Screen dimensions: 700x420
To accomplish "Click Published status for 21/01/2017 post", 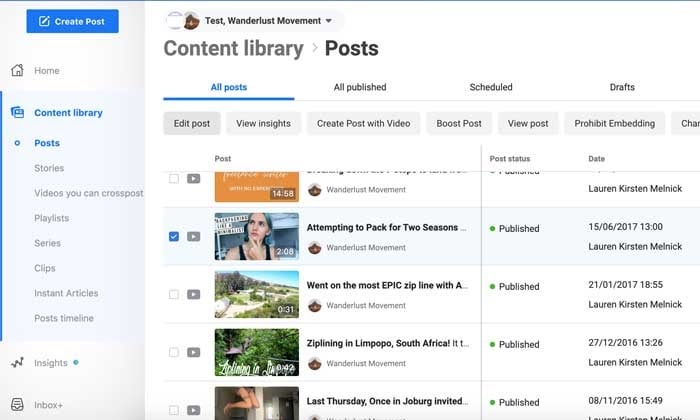I will (515, 287).
